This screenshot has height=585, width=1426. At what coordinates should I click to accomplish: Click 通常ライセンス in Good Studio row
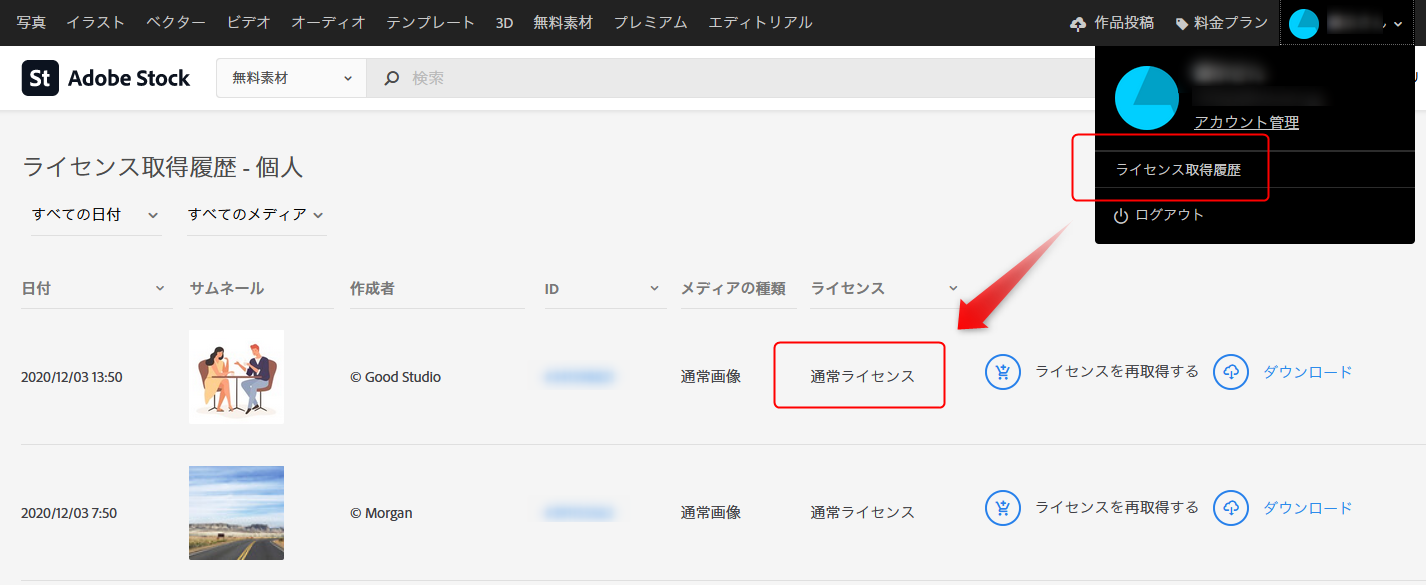pos(862,377)
